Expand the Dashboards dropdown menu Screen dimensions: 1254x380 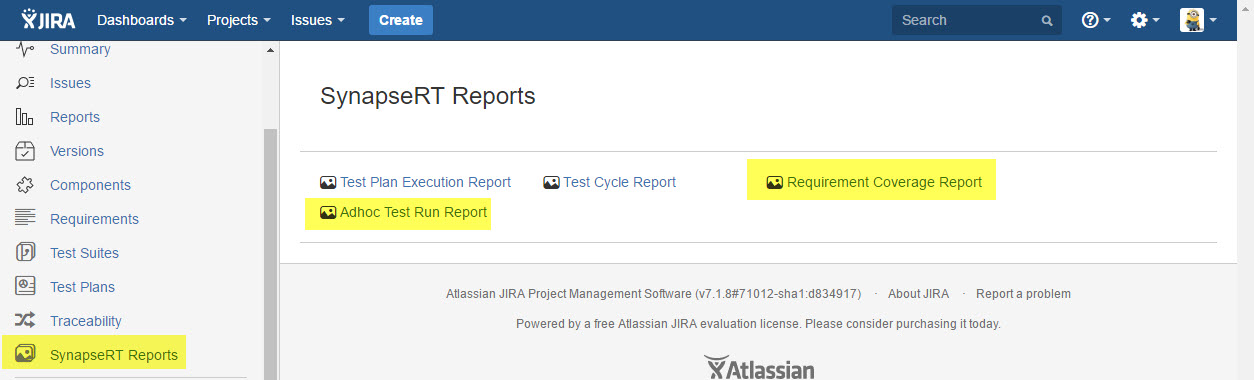click(x=142, y=20)
